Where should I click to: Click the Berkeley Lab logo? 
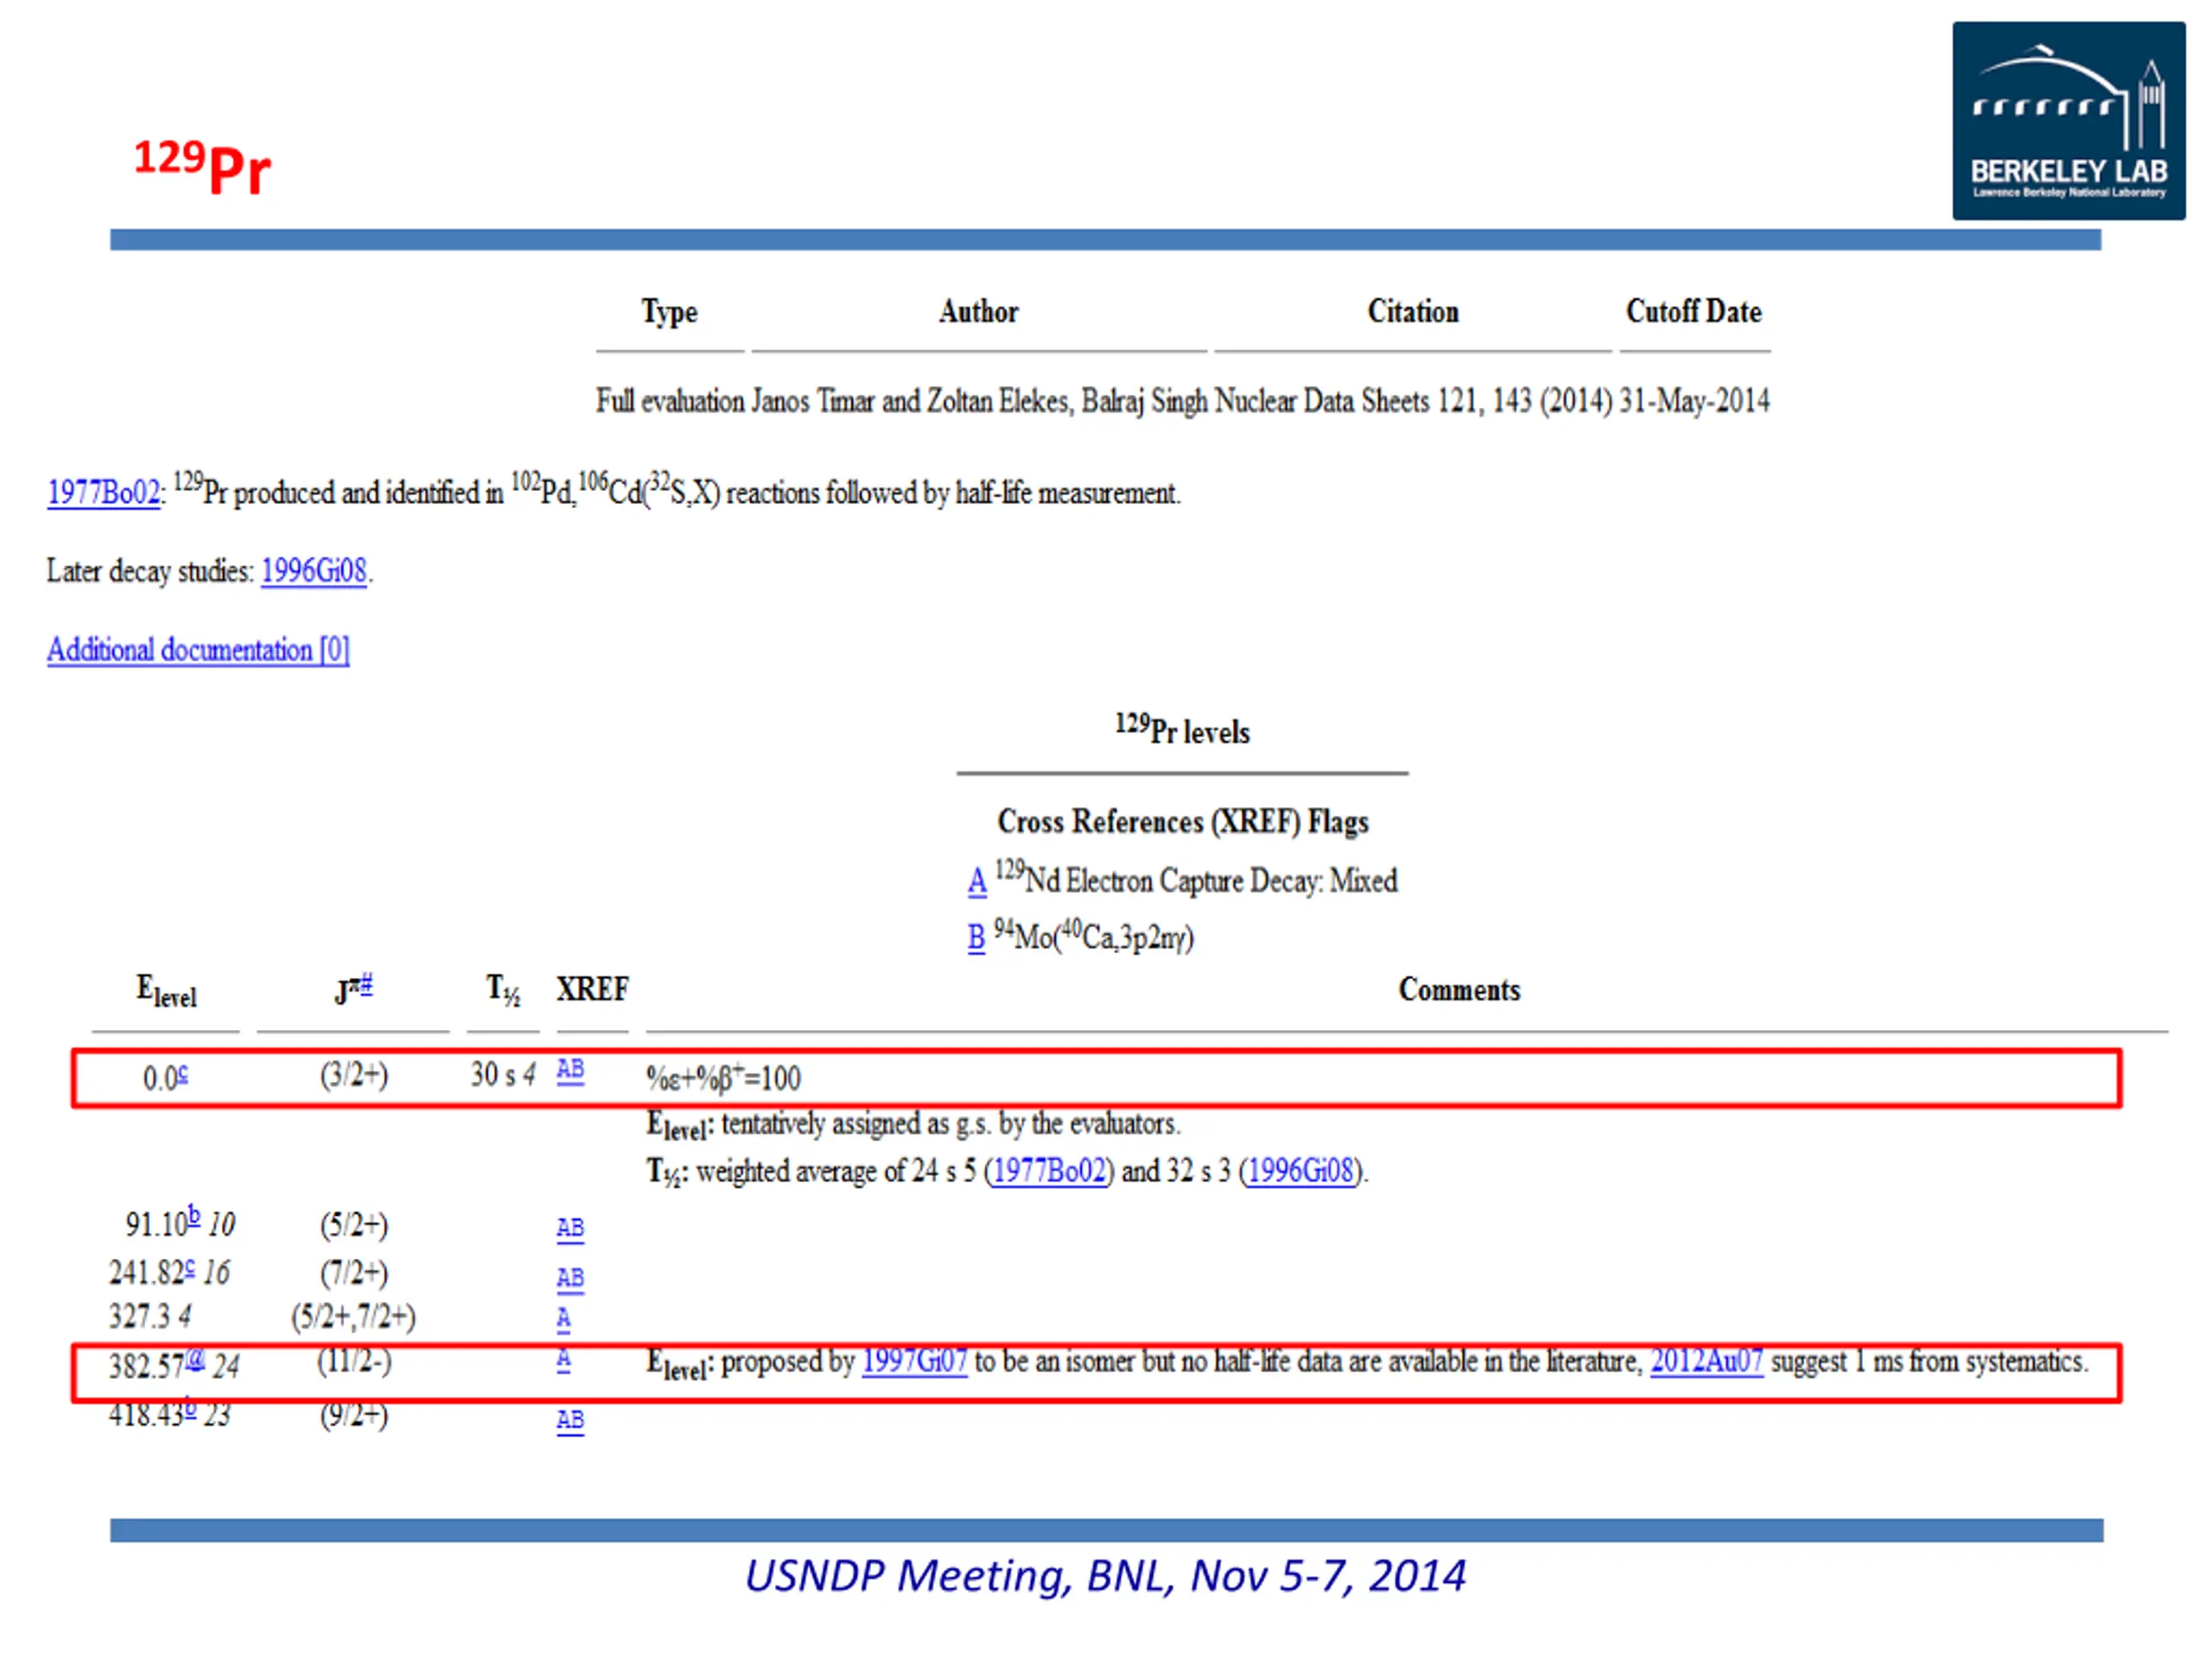[2067, 120]
